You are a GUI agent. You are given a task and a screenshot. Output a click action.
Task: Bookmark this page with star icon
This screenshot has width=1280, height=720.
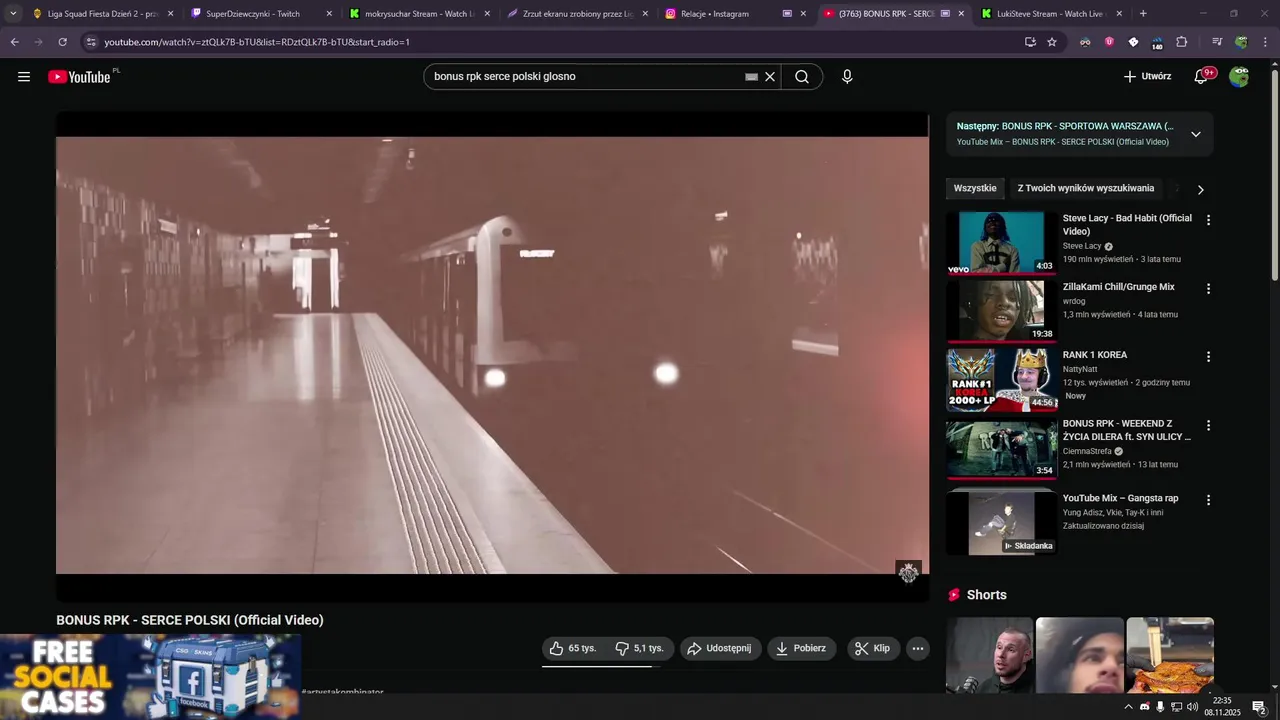1052,42
